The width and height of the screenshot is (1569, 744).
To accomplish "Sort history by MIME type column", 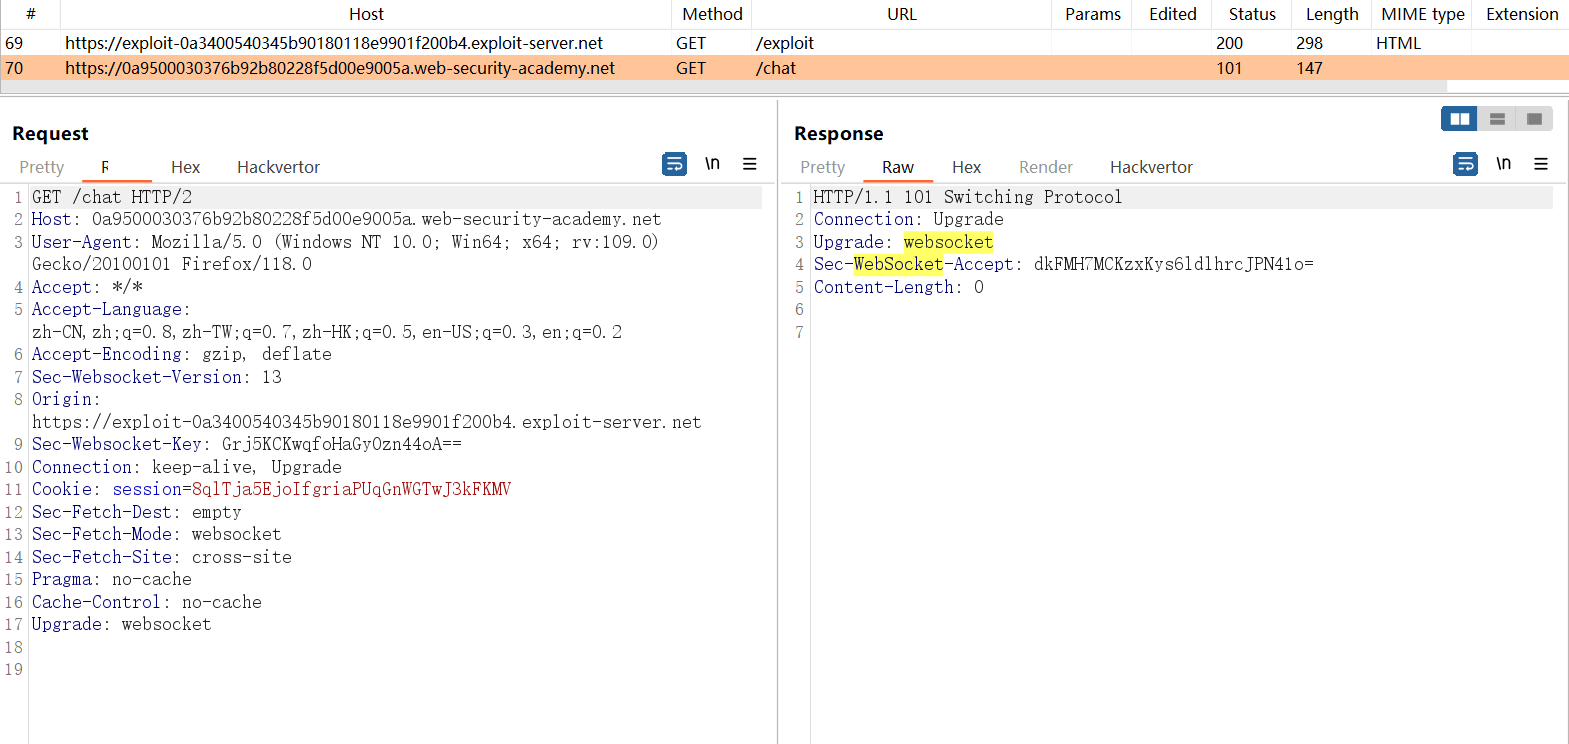I will coord(1422,14).
